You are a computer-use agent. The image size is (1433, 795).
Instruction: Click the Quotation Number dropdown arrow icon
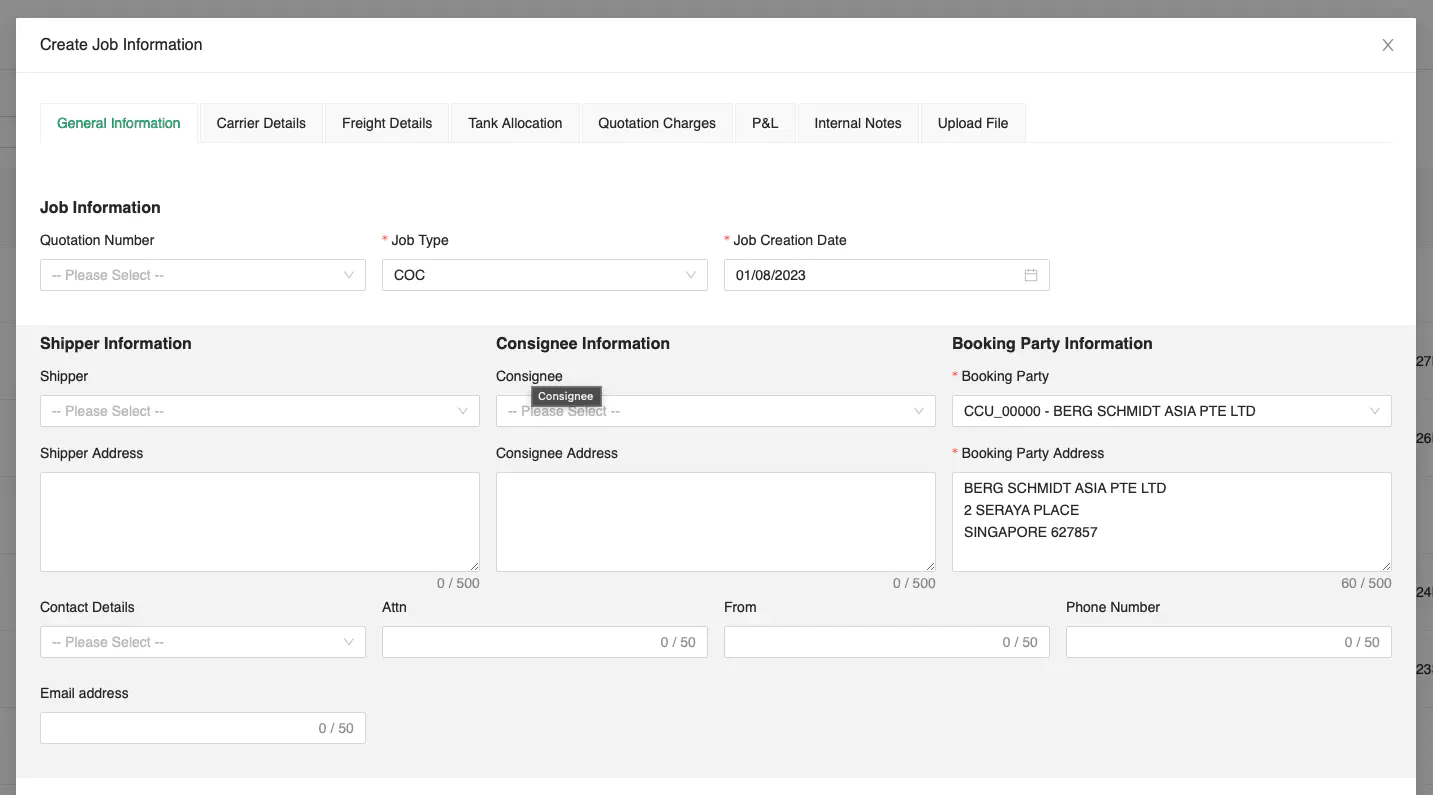click(x=348, y=275)
